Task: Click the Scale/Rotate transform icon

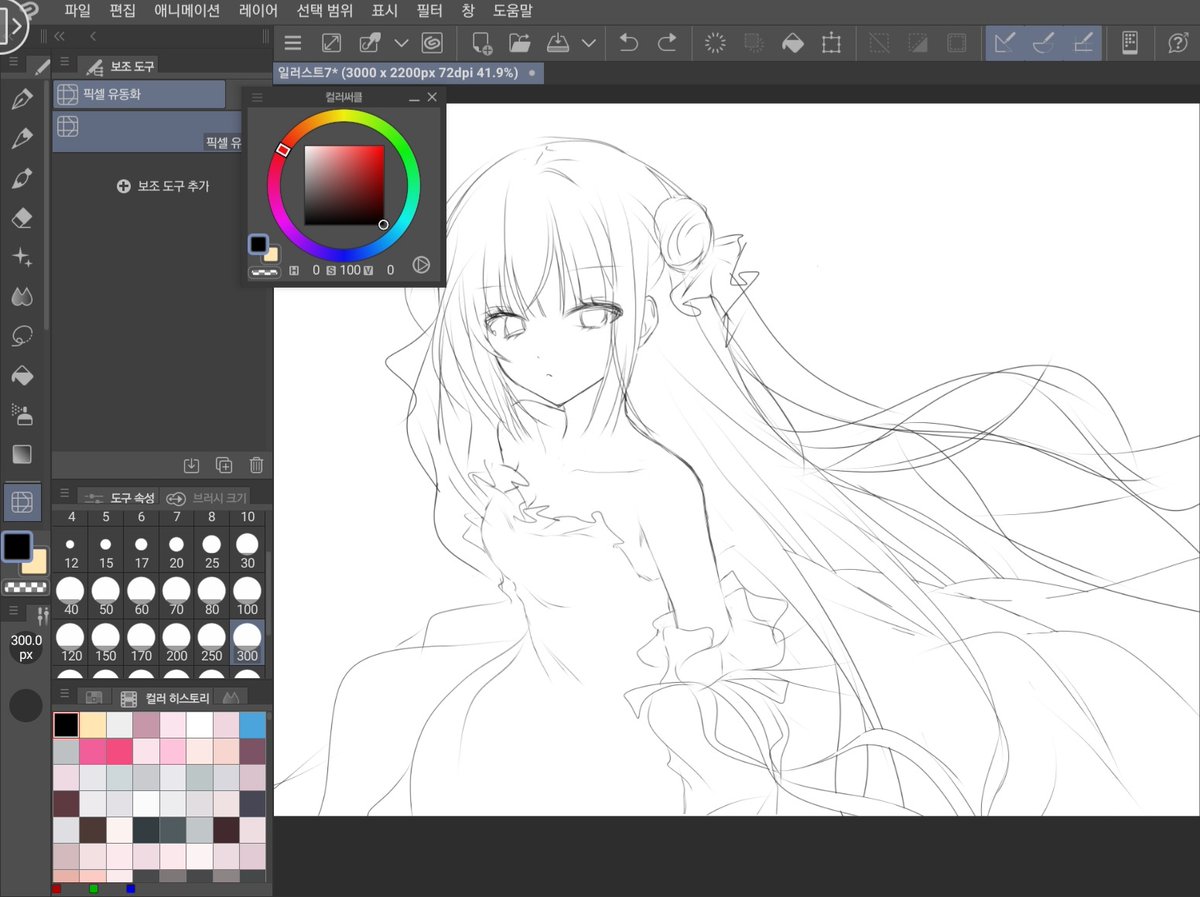Action: tap(831, 43)
